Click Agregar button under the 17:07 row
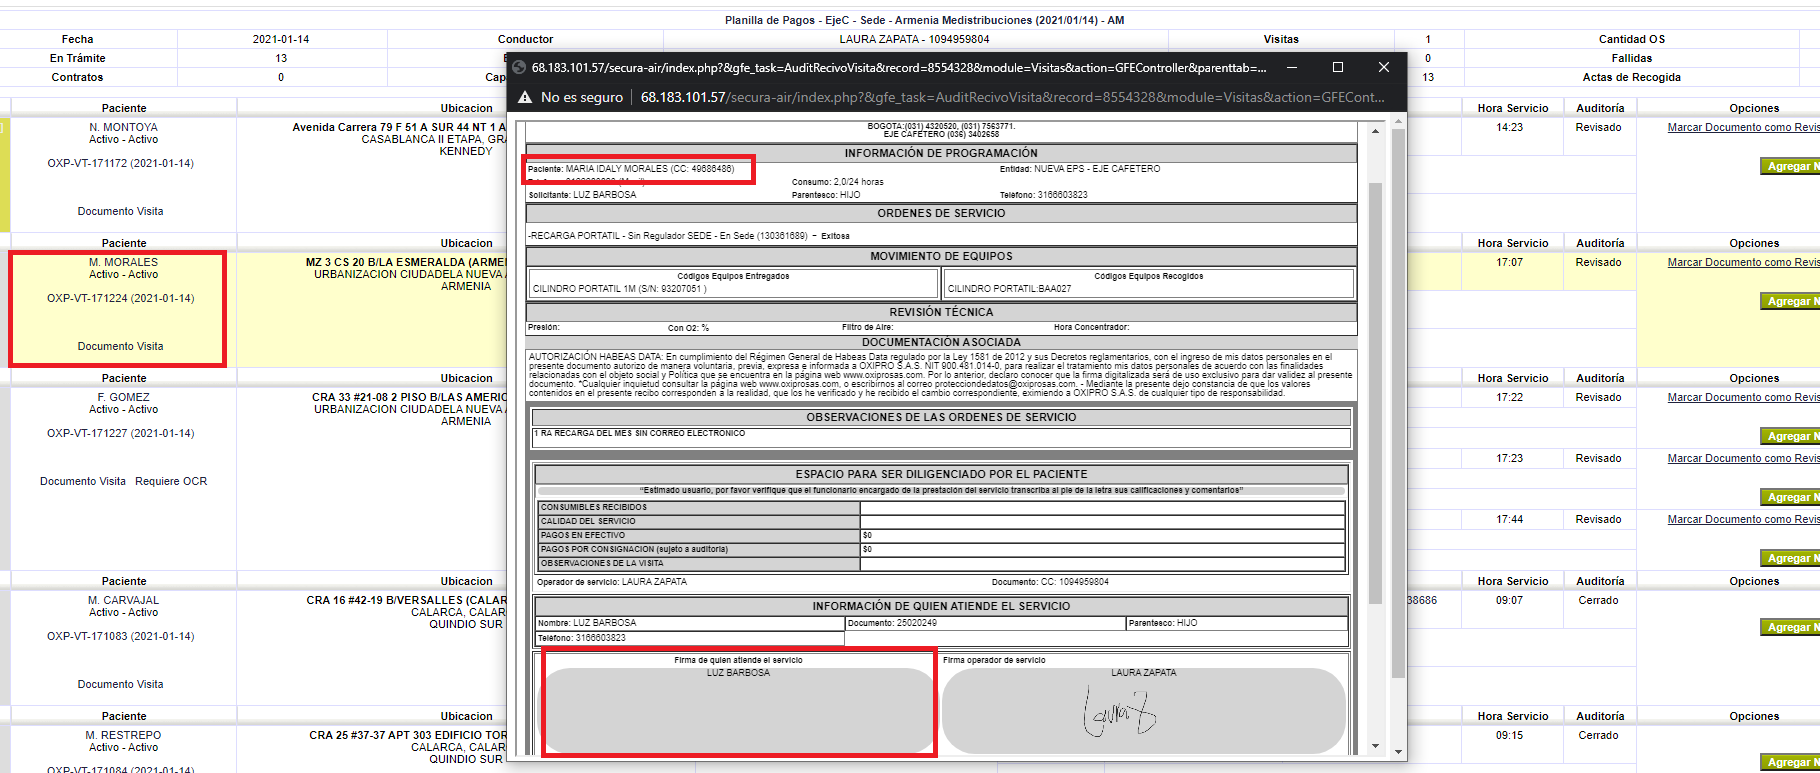Screen dimensions: 1820x773 pos(1790,301)
